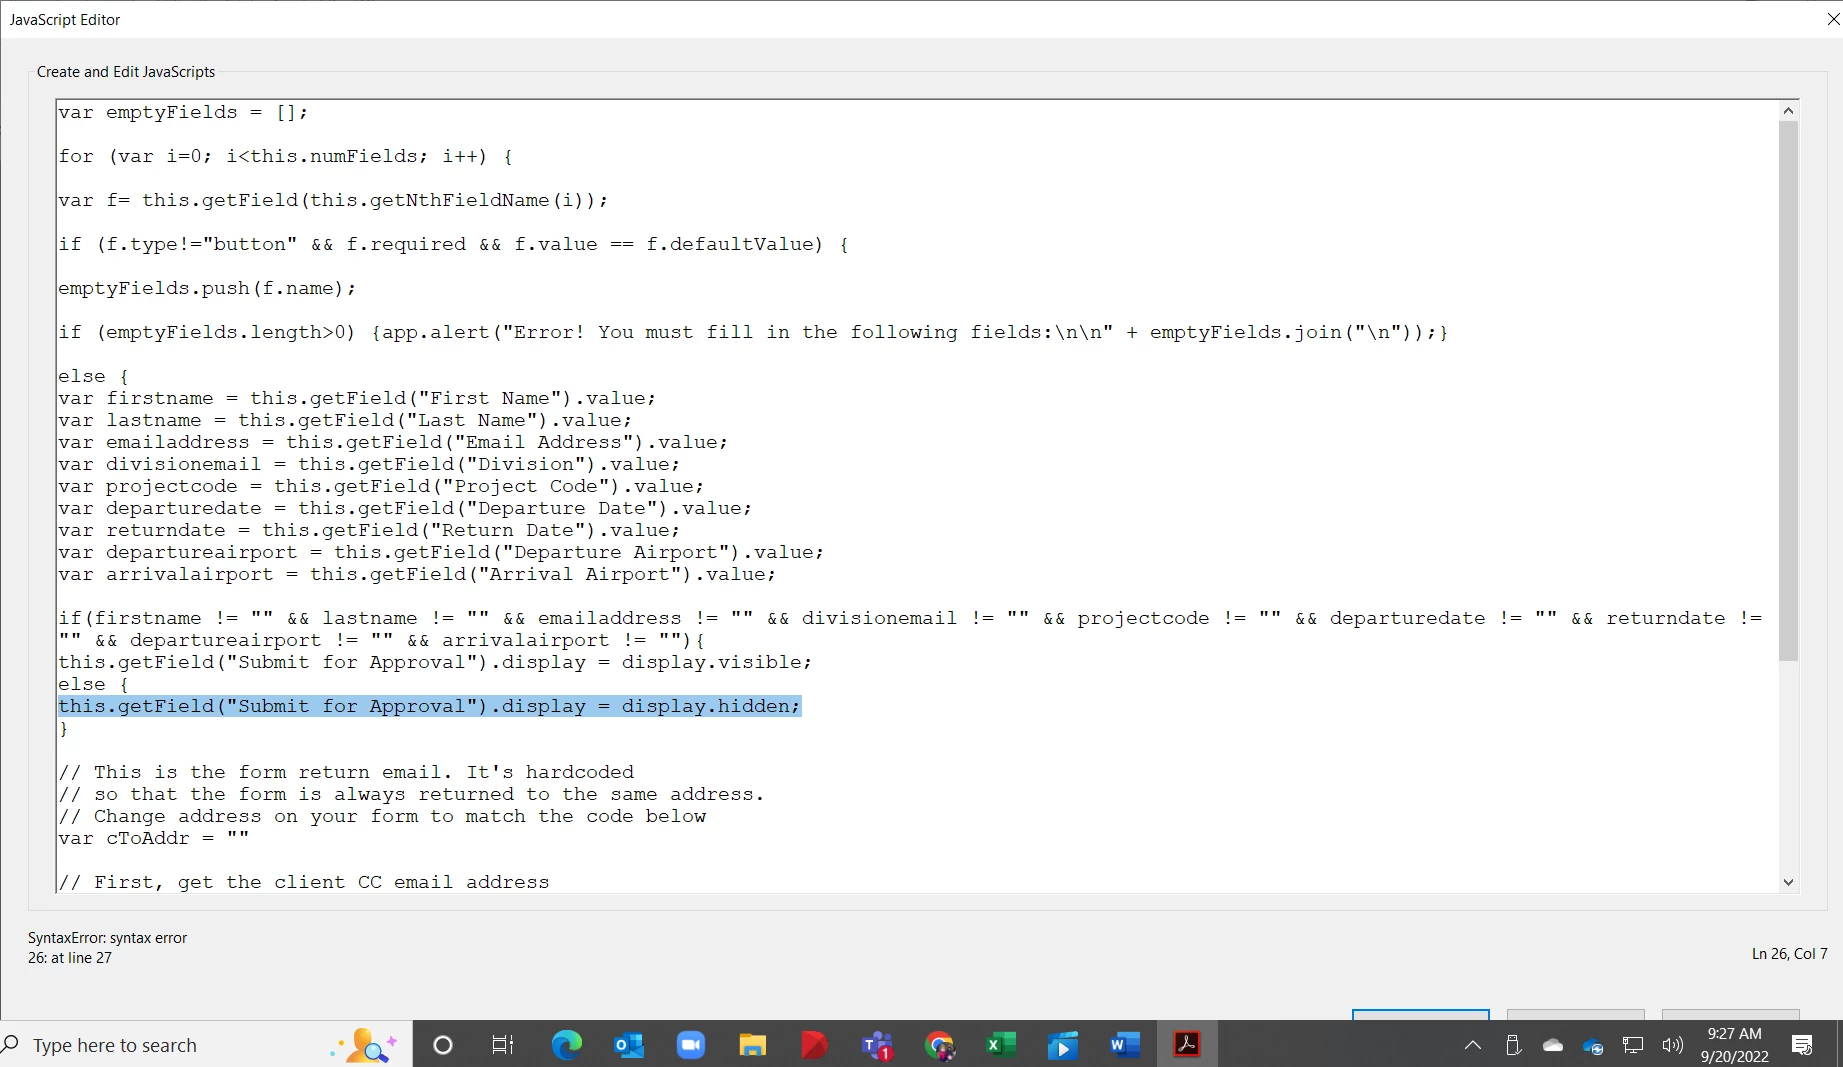Click the scroll down arrow in code editor
Screen dimensions: 1843x1067
[x=1789, y=882]
